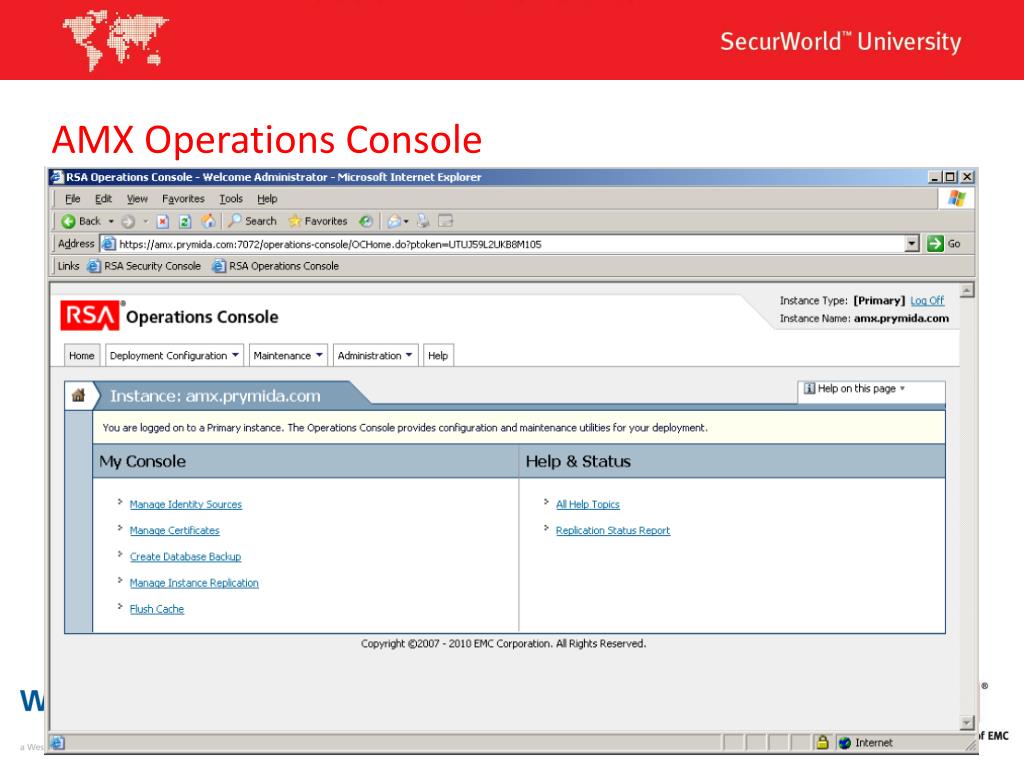Open the View menu
1024x768 pixels.
137,199
